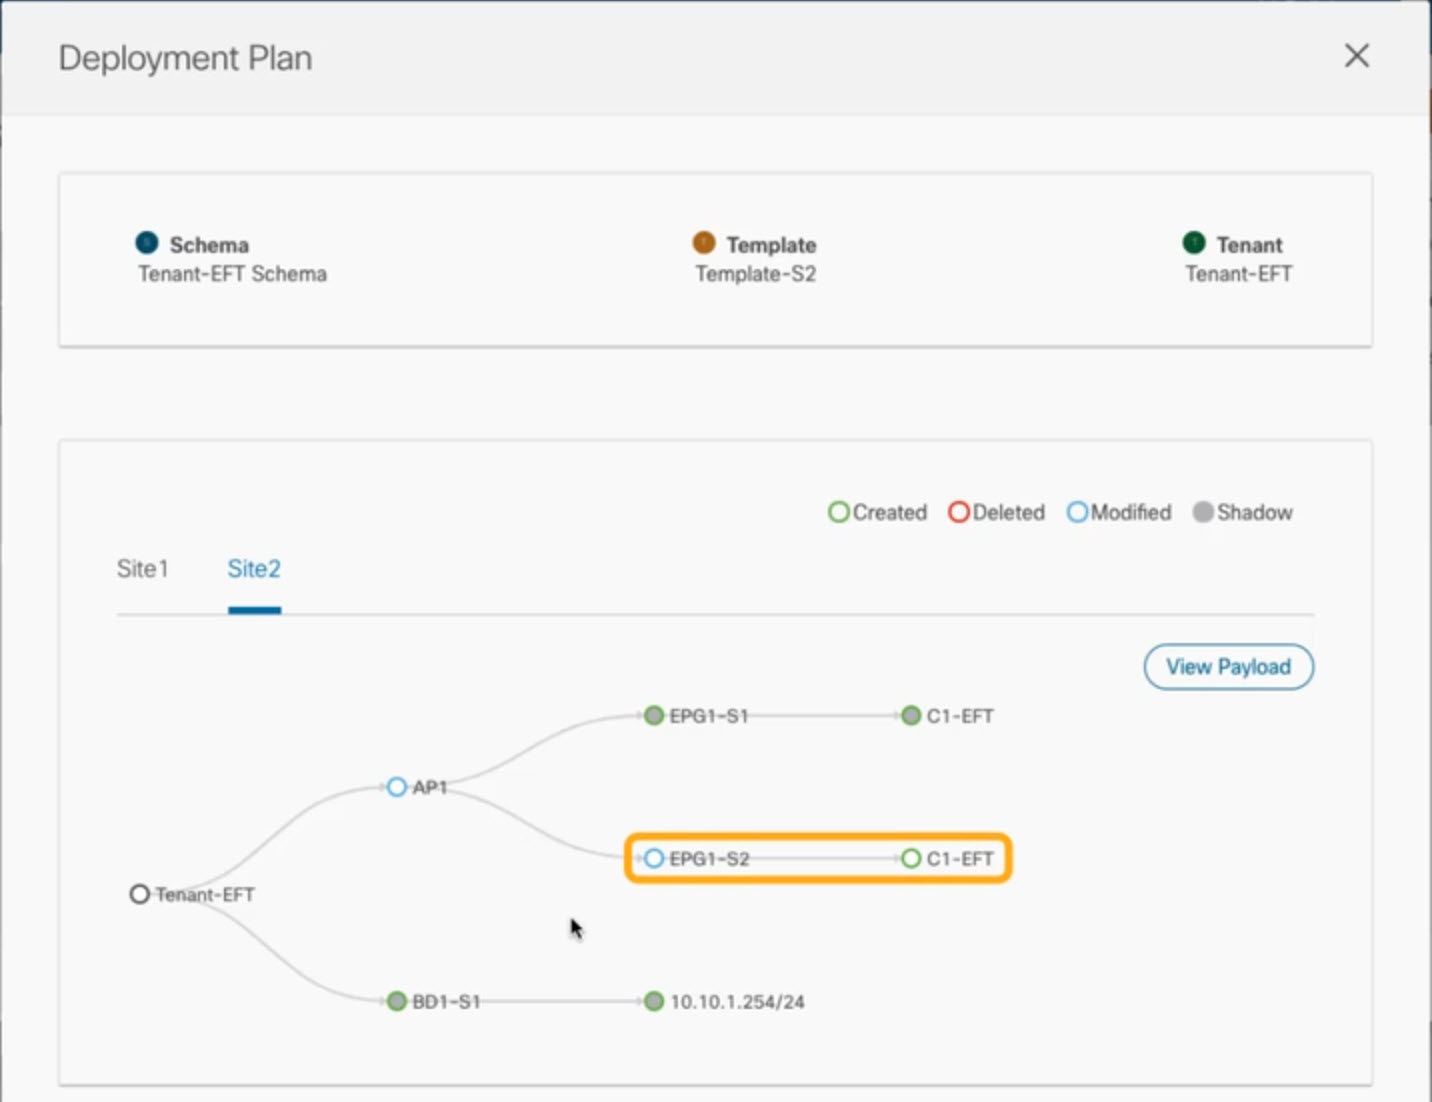
Task: Click the Created legend circle
Action: [839, 512]
